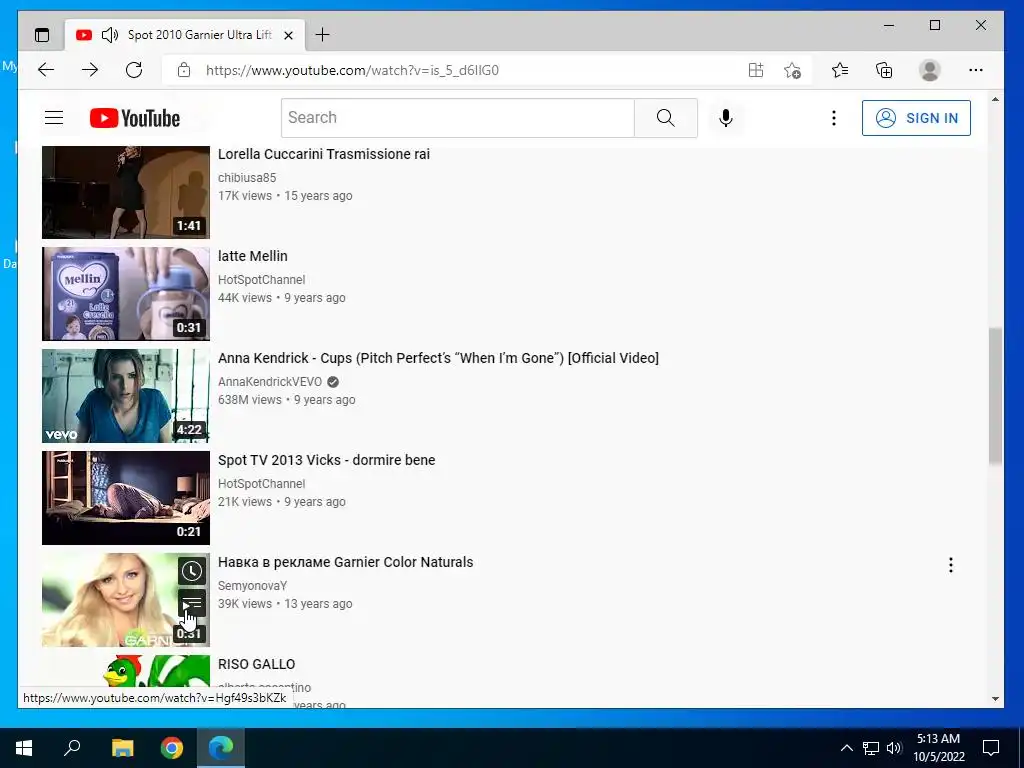
Task: Open the browser profile avatar
Action: coord(929,70)
